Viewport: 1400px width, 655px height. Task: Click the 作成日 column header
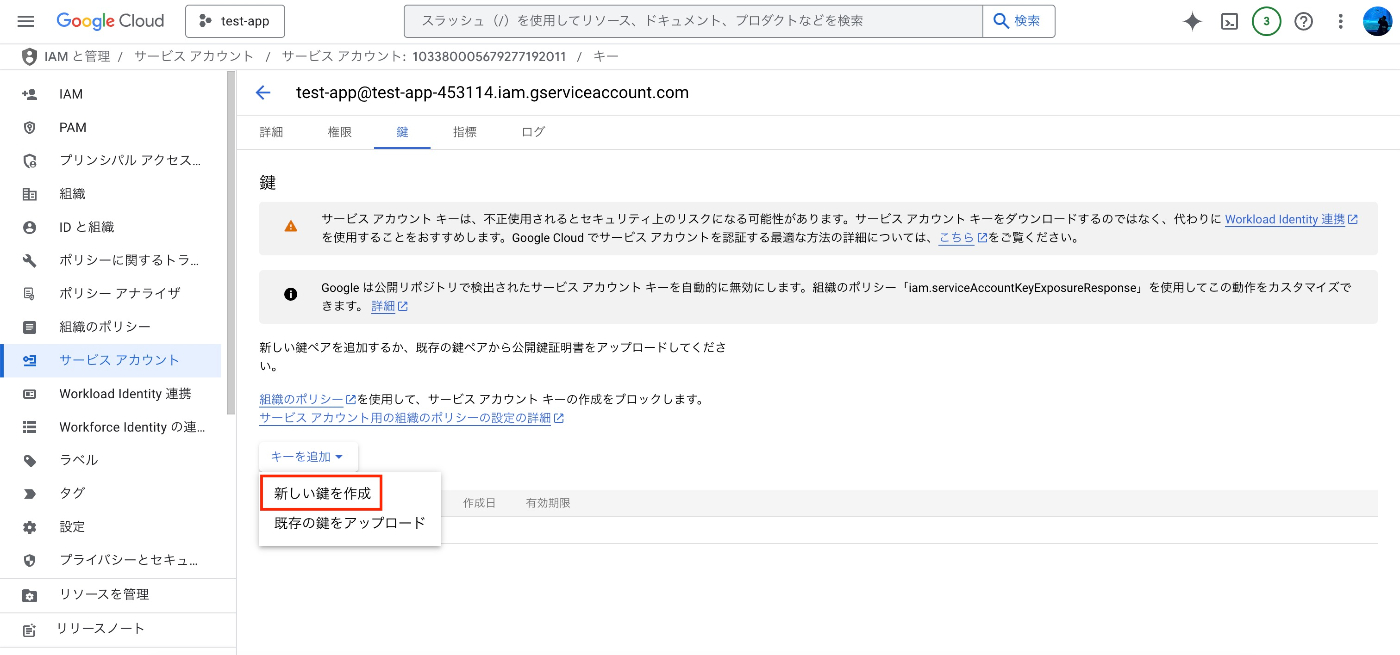479,503
